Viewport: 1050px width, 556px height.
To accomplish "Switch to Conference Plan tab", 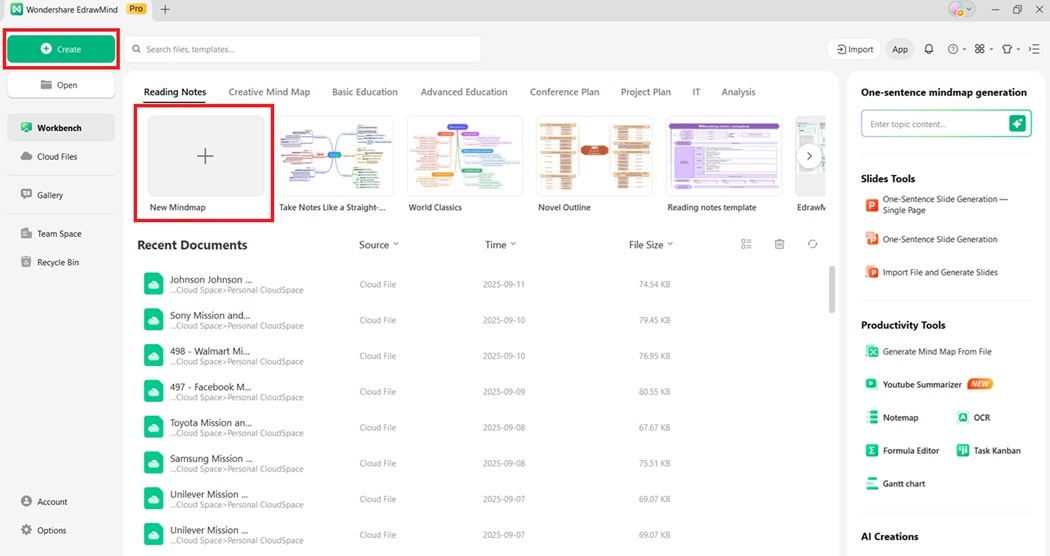I will point(565,92).
